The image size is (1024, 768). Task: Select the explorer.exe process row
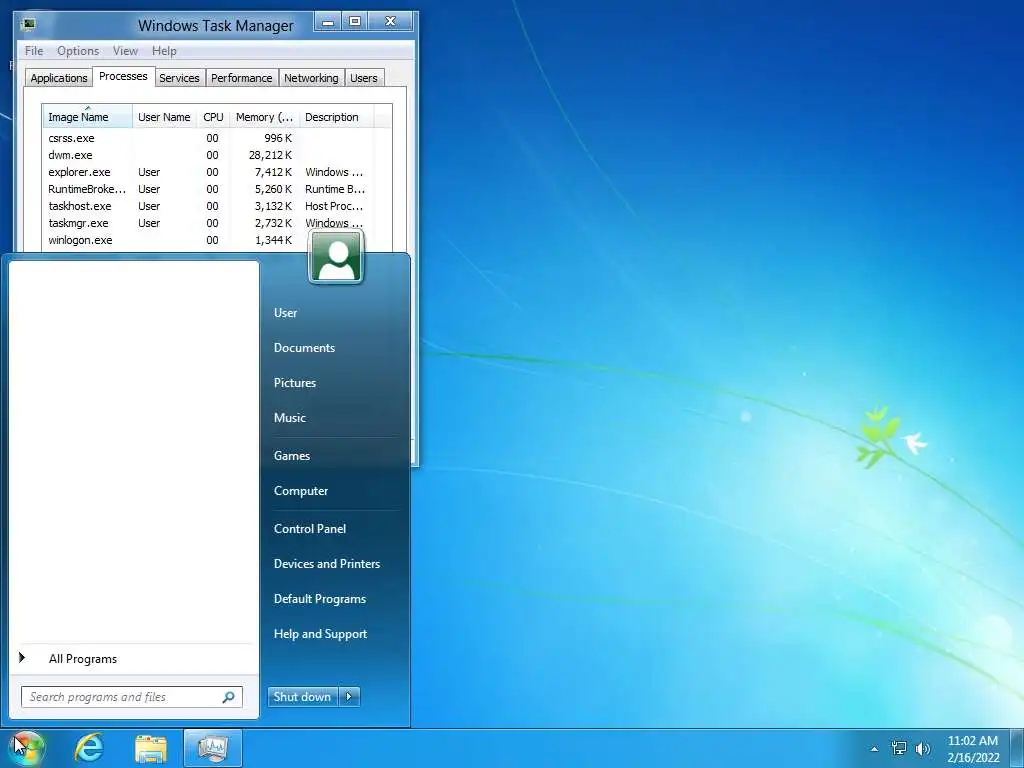click(x=217, y=172)
